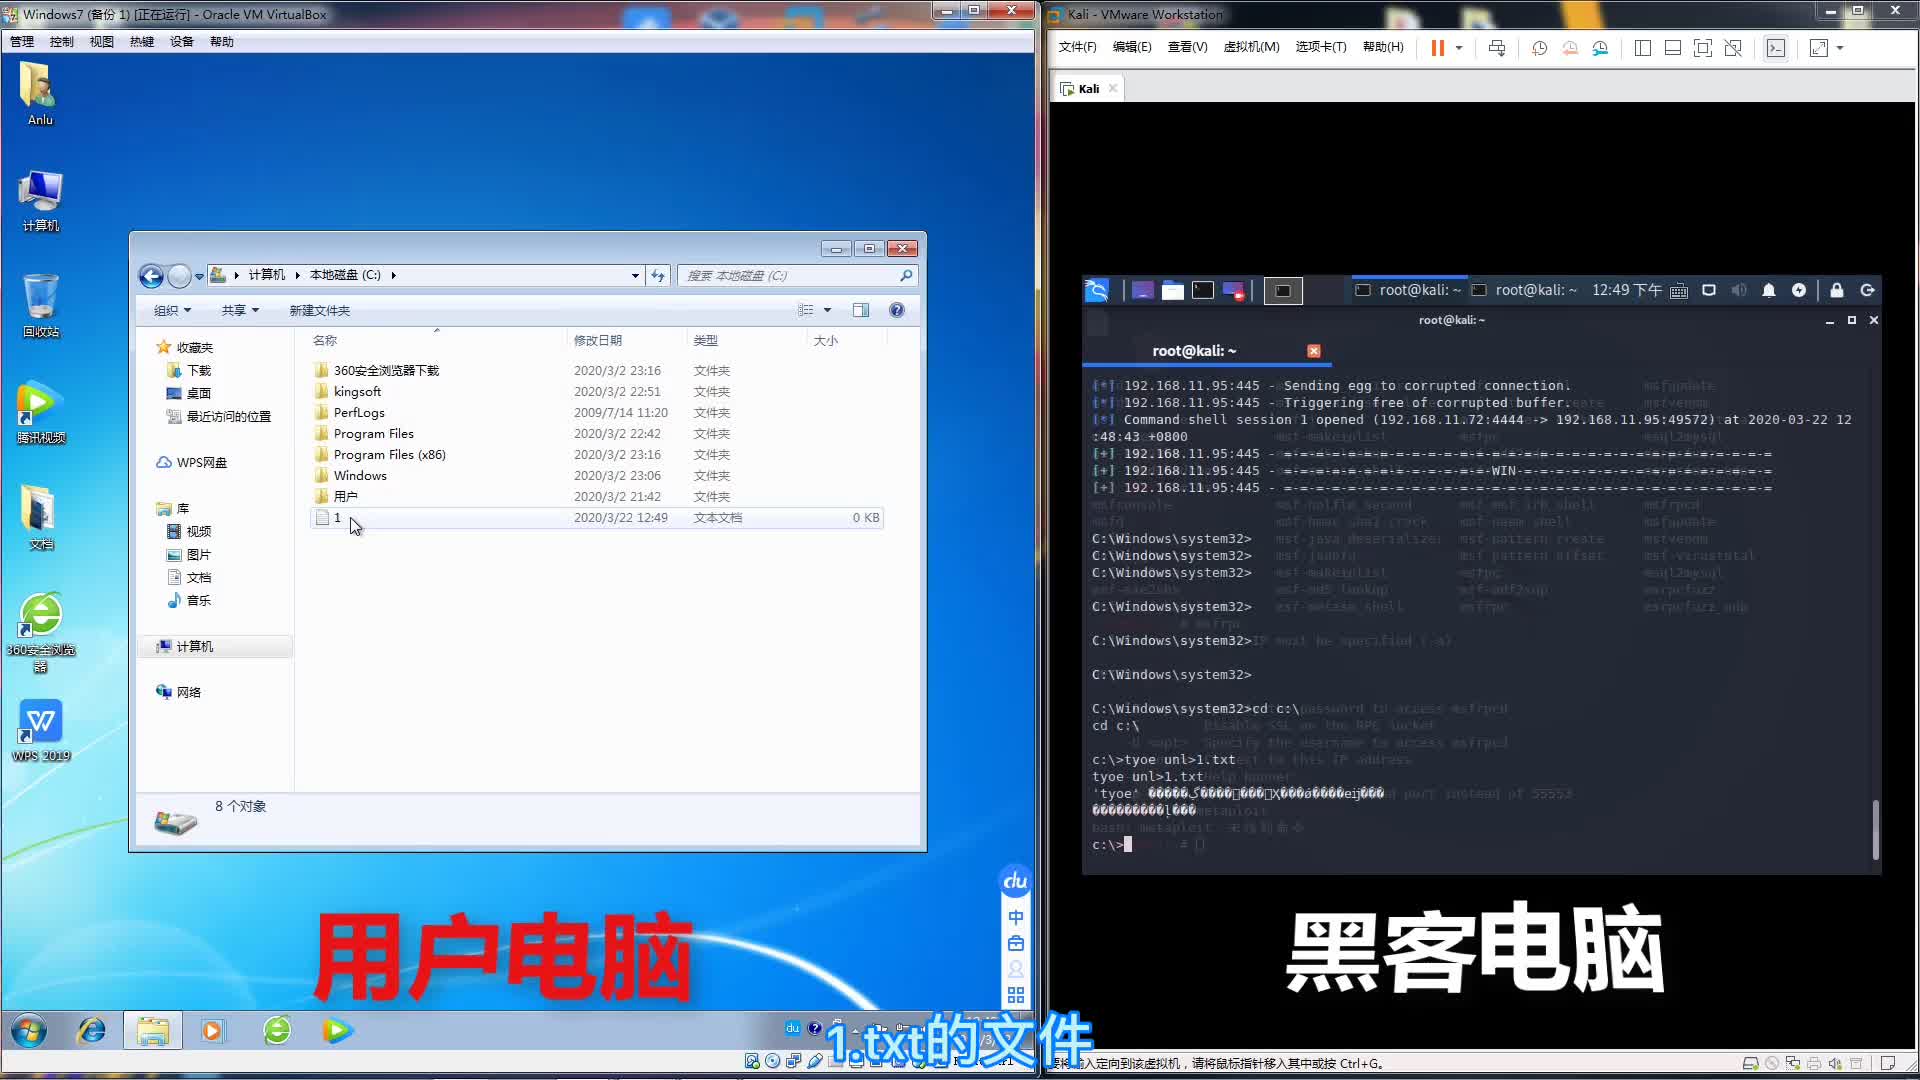
Task: Open the dropdown arrow beside the VMware pause button
Action: 1459,48
